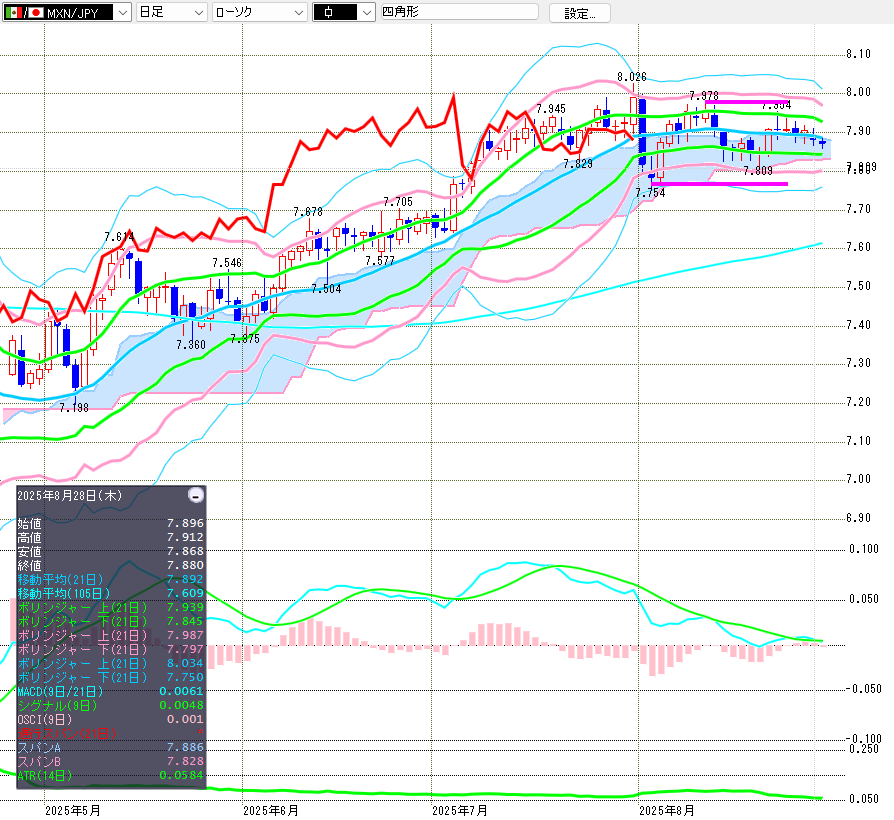
Task: Select the 安値 7.868 row
Action: (111, 551)
